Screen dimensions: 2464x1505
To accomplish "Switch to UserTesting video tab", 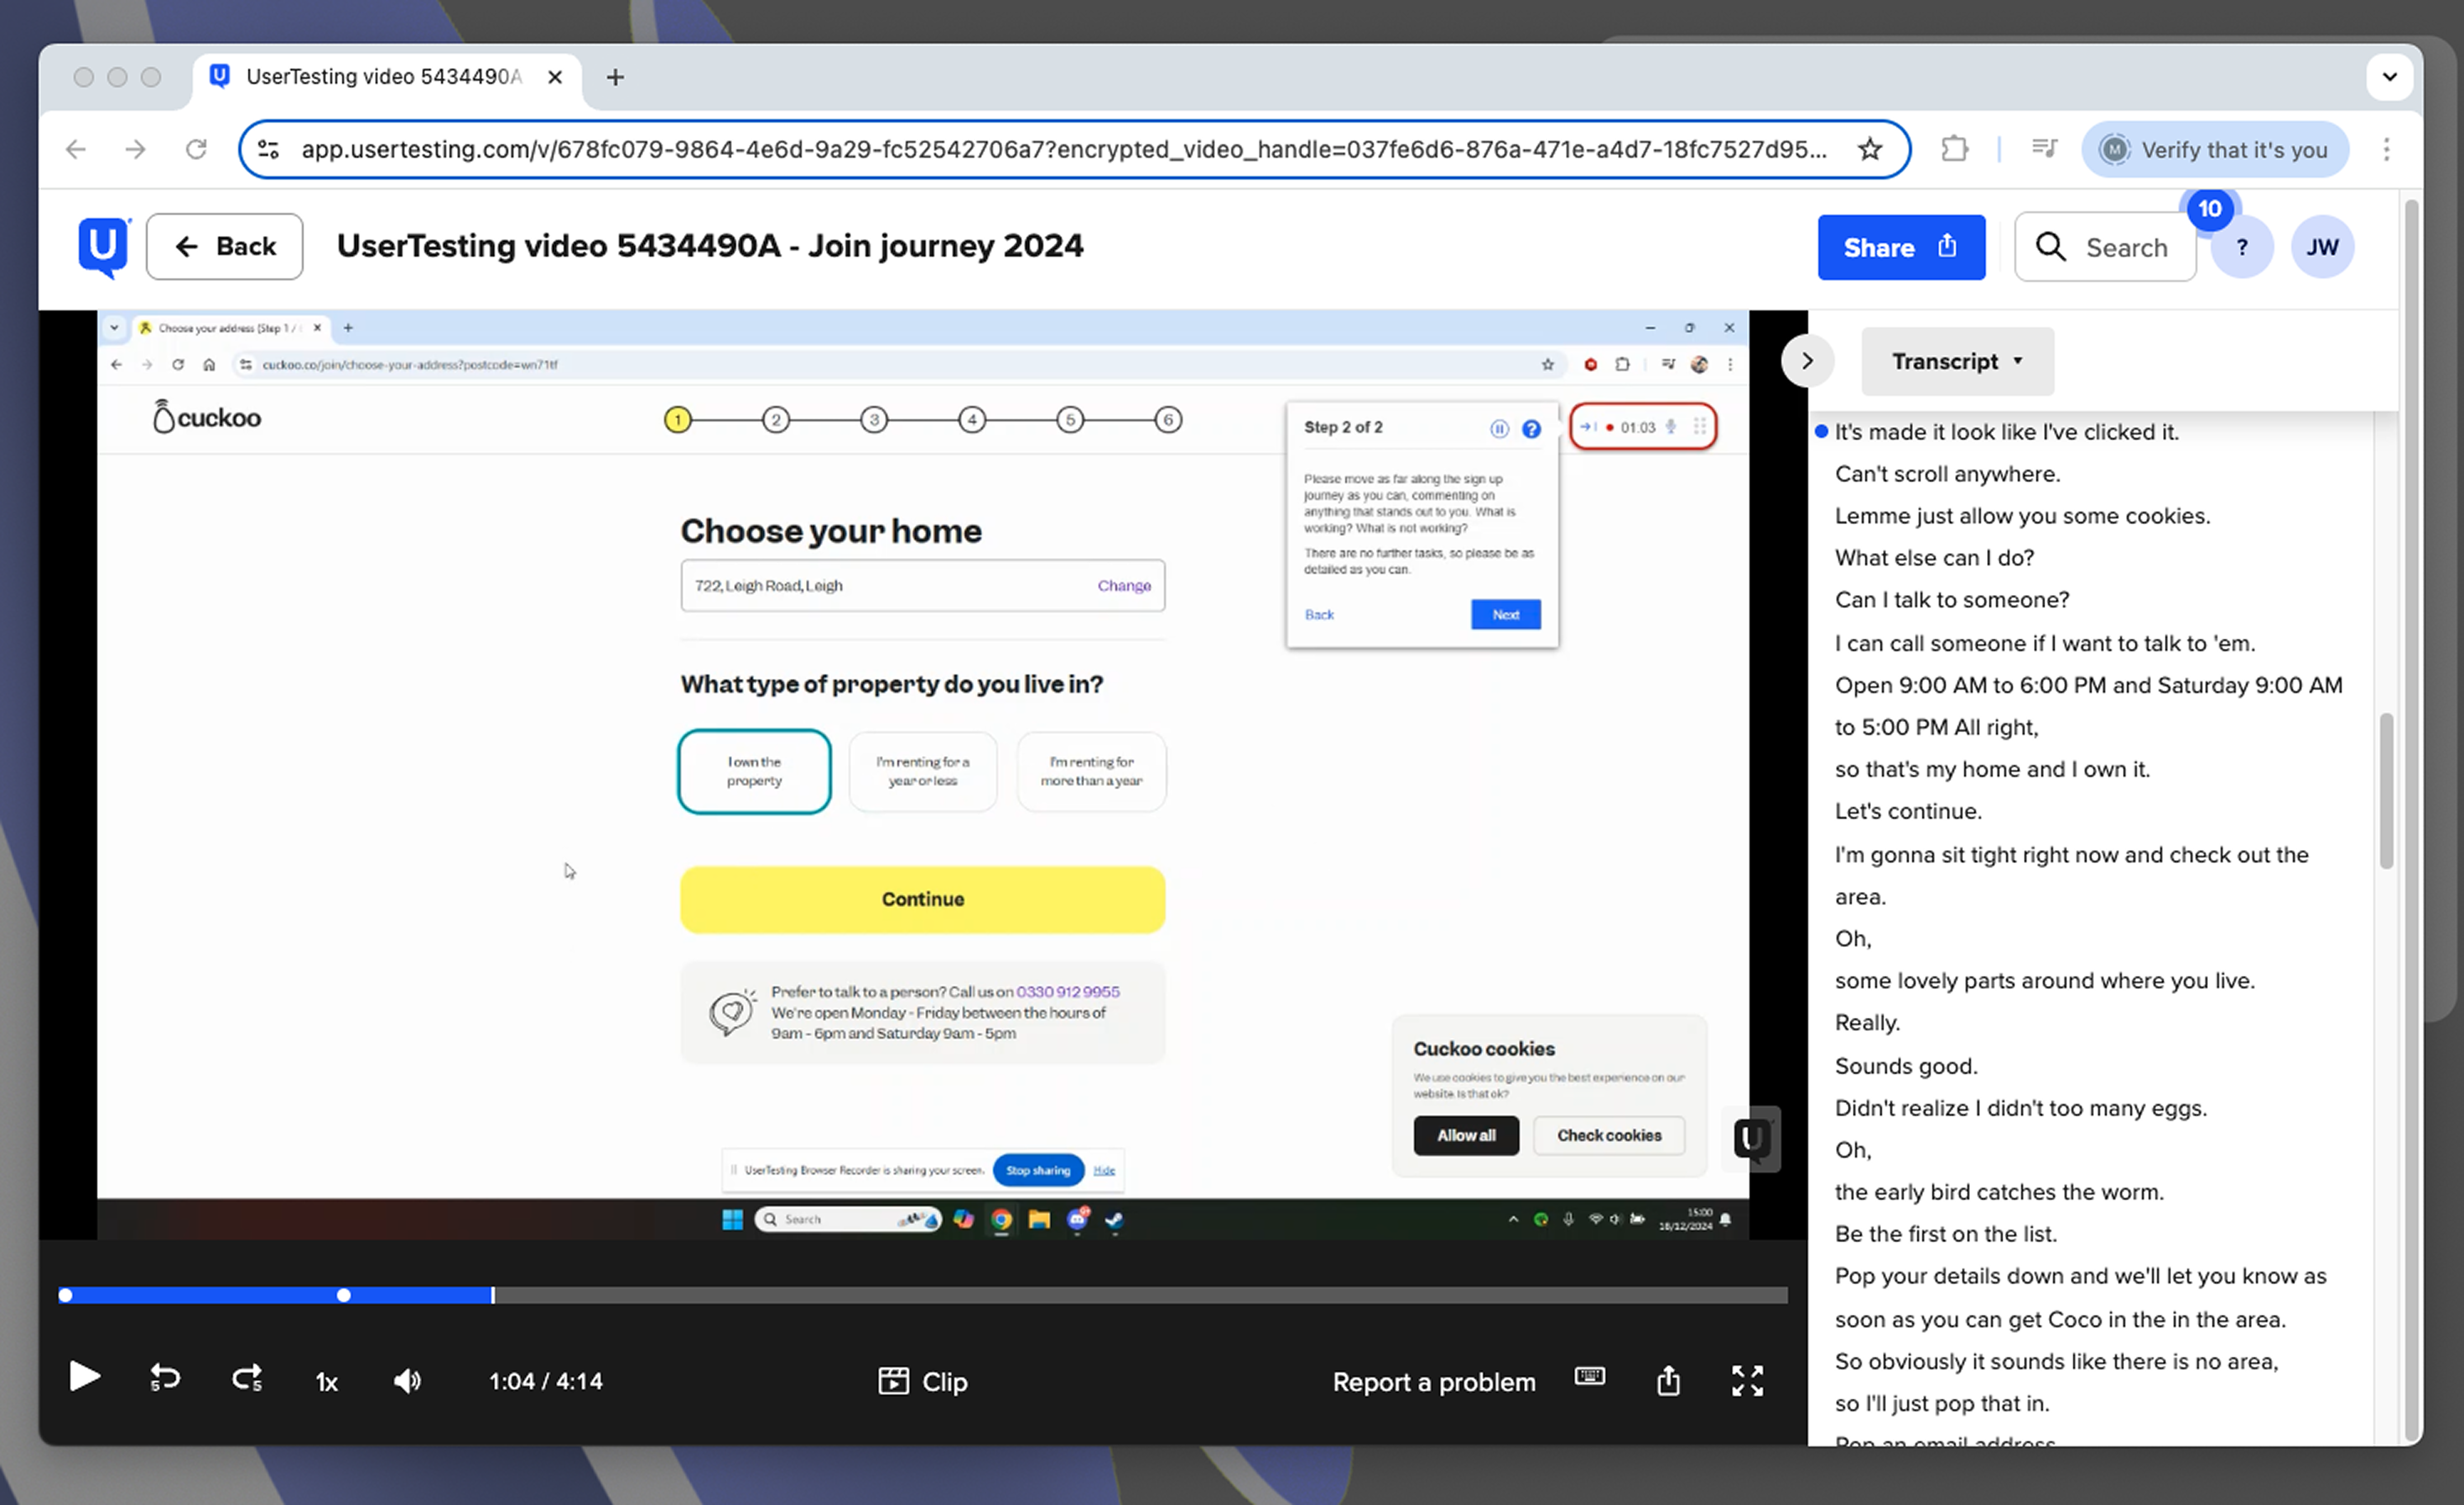I will (384, 77).
